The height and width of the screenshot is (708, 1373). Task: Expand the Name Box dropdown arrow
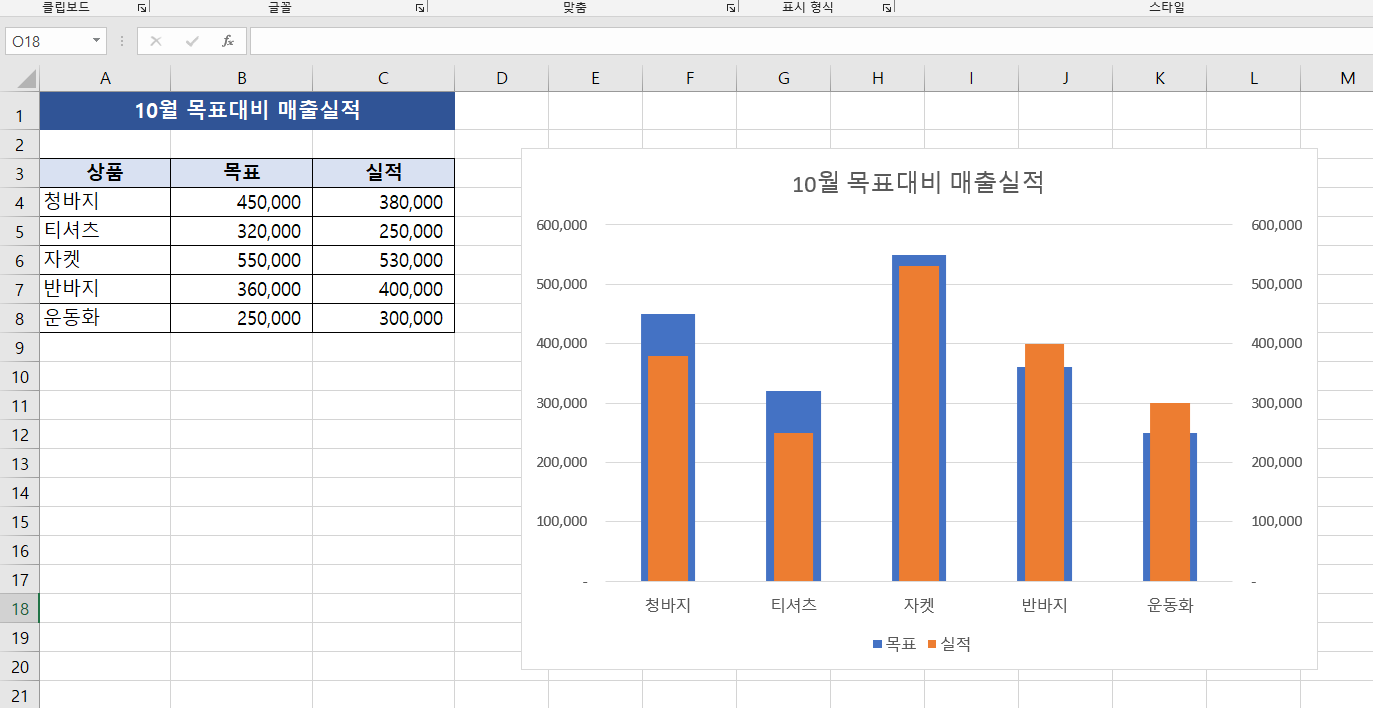click(x=97, y=41)
